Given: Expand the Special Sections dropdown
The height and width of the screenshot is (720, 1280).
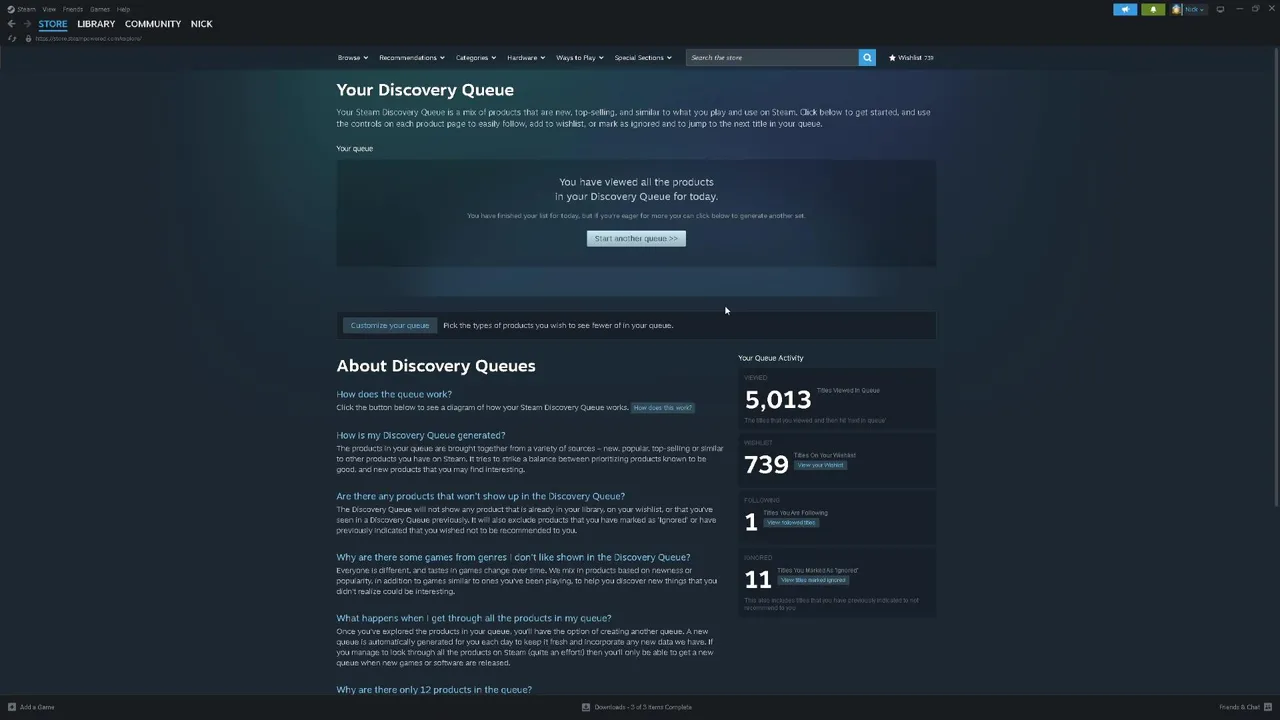Looking at the screenshot, I should pyautogui.click(x=643, y=58).
